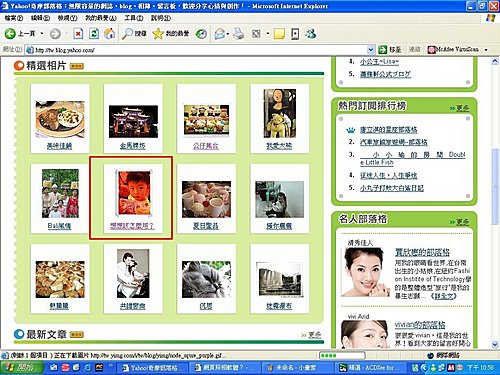Image resolution: width=500 pixels, height=375 pixels.
Task: Click the green Go (移至) button
Action: tap(390, 50)
